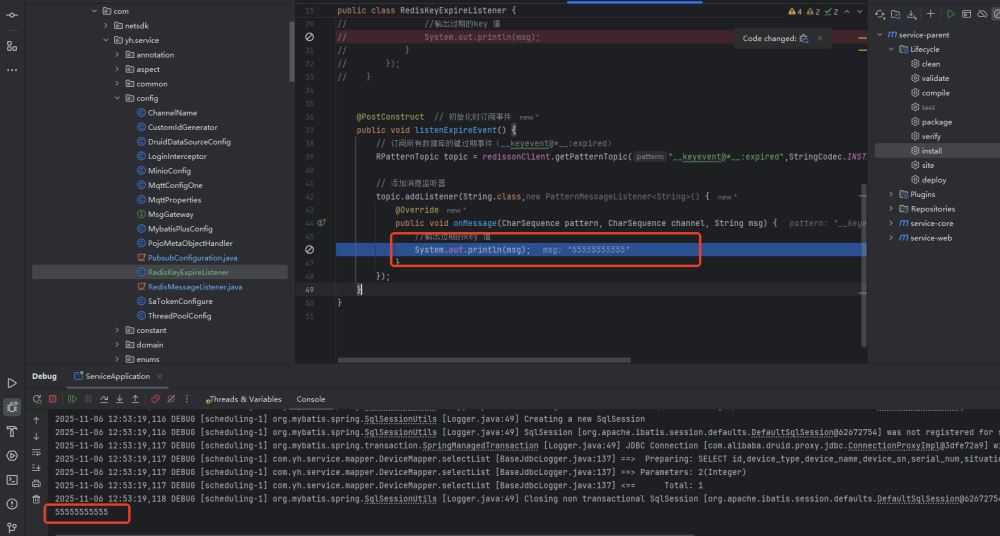Expand the netsdk package
1000x536 pixels.
point(106,26)
